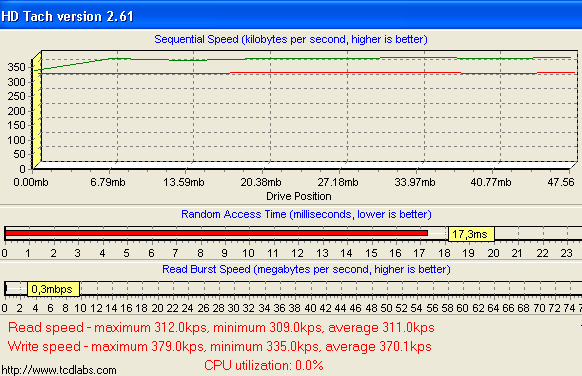Click the Sequential Speed chart heading
Viewport: 582px width, 376px height.
pyautogui.click(x=291, y=39)
